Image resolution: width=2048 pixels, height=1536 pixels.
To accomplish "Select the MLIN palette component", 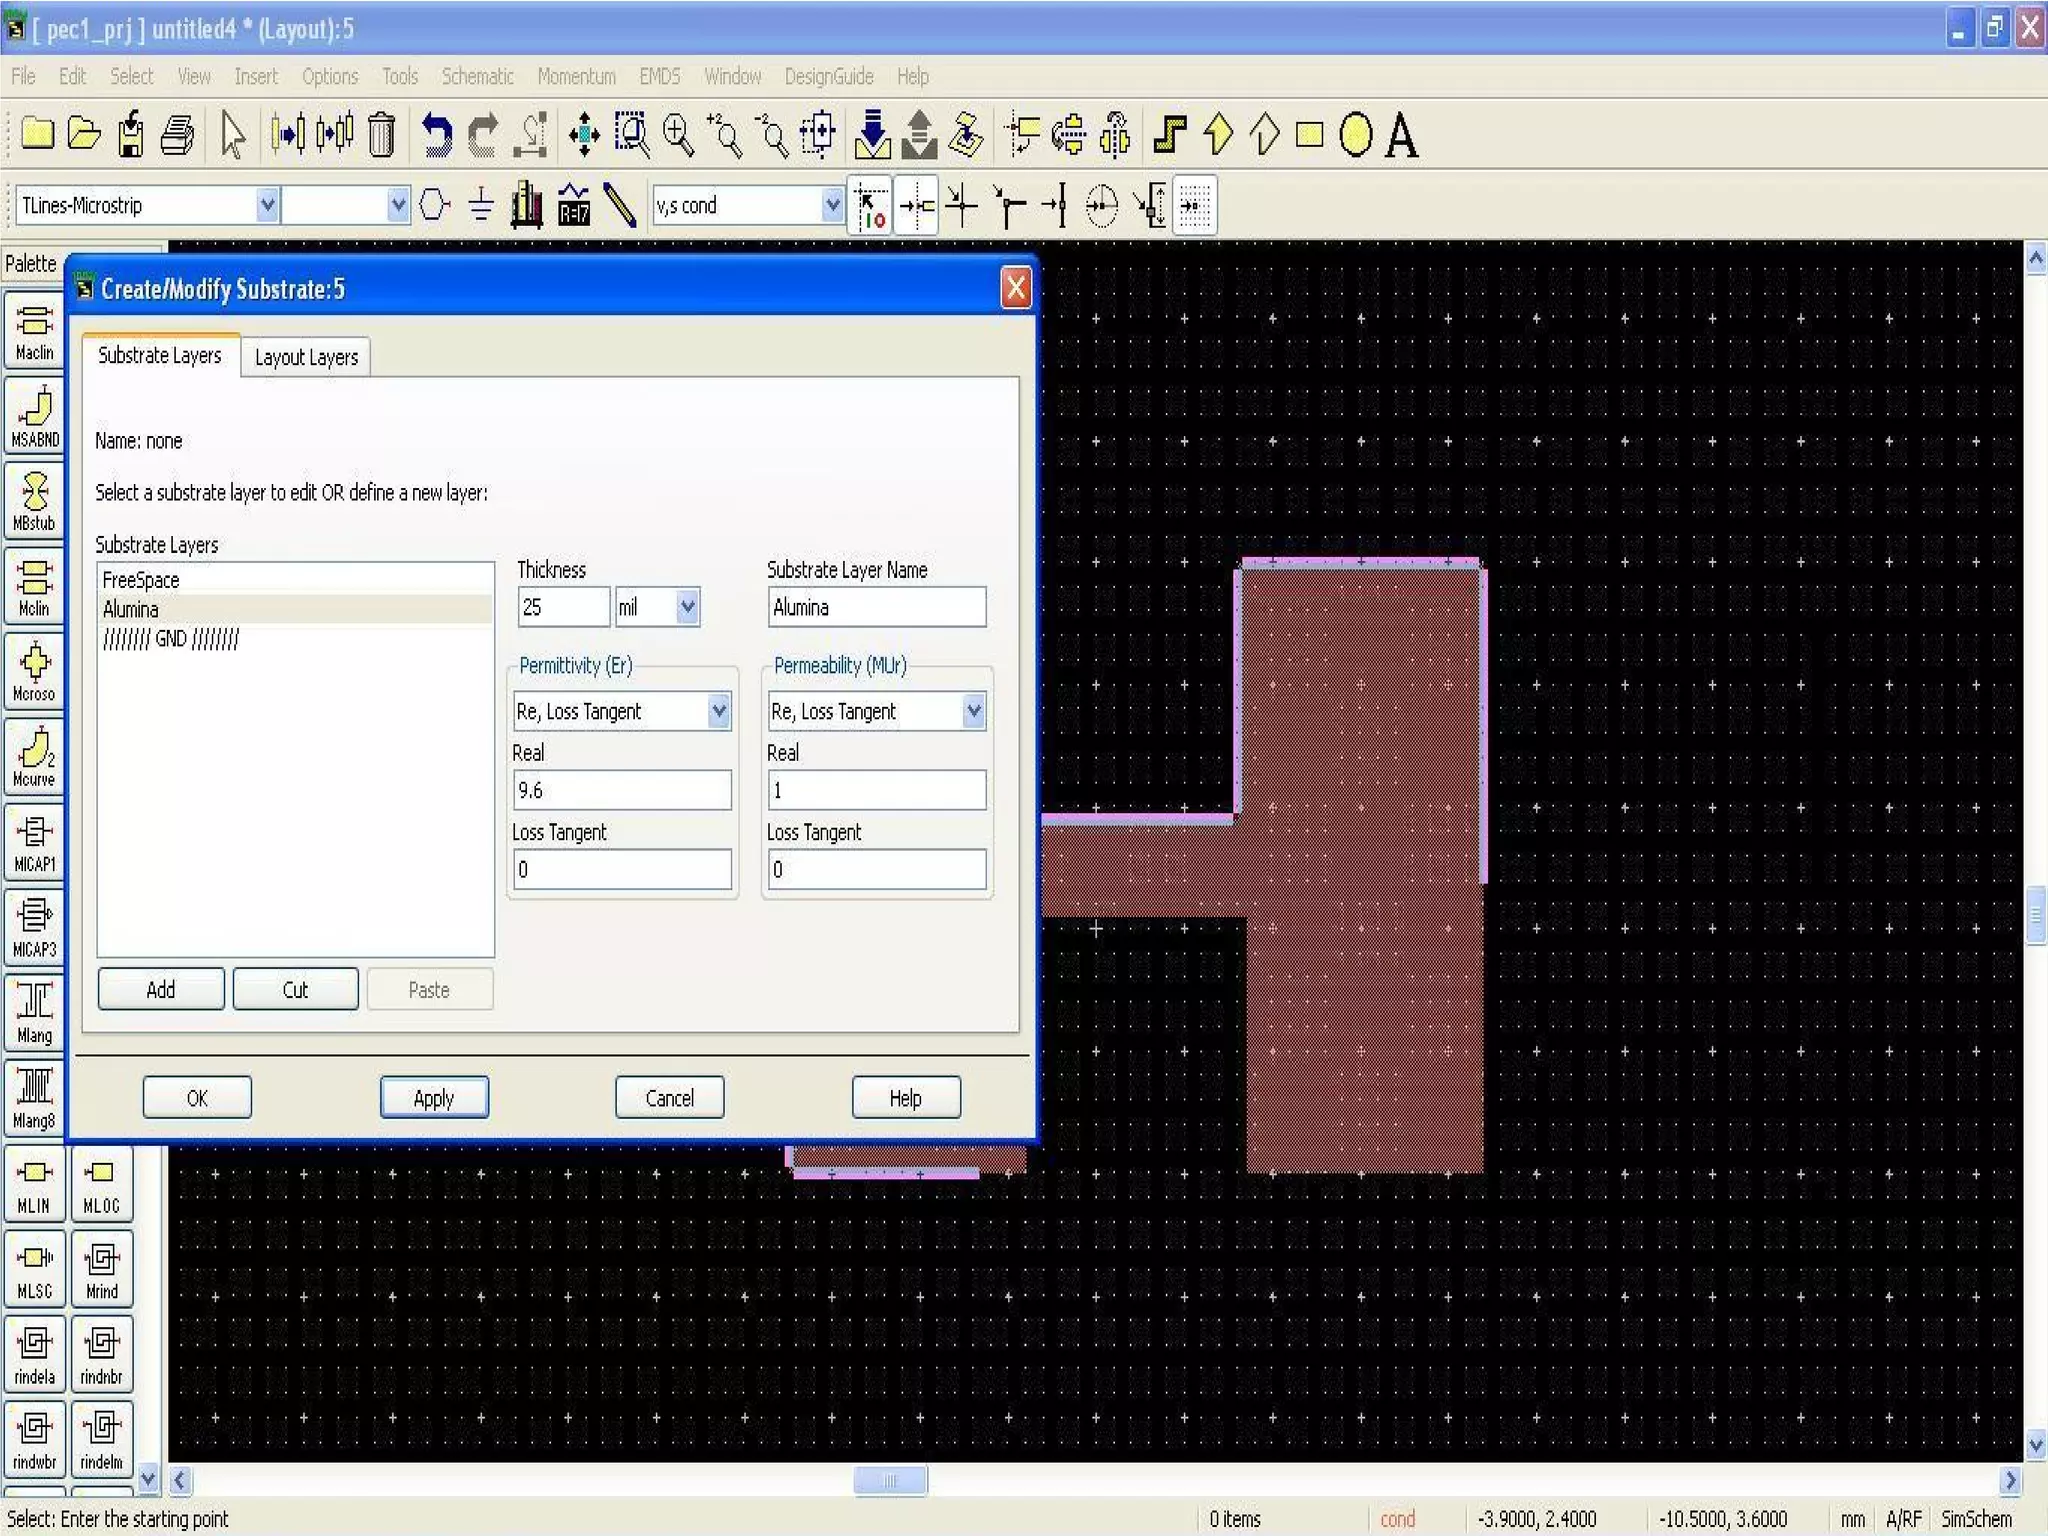I will (x=34, y=1184).
